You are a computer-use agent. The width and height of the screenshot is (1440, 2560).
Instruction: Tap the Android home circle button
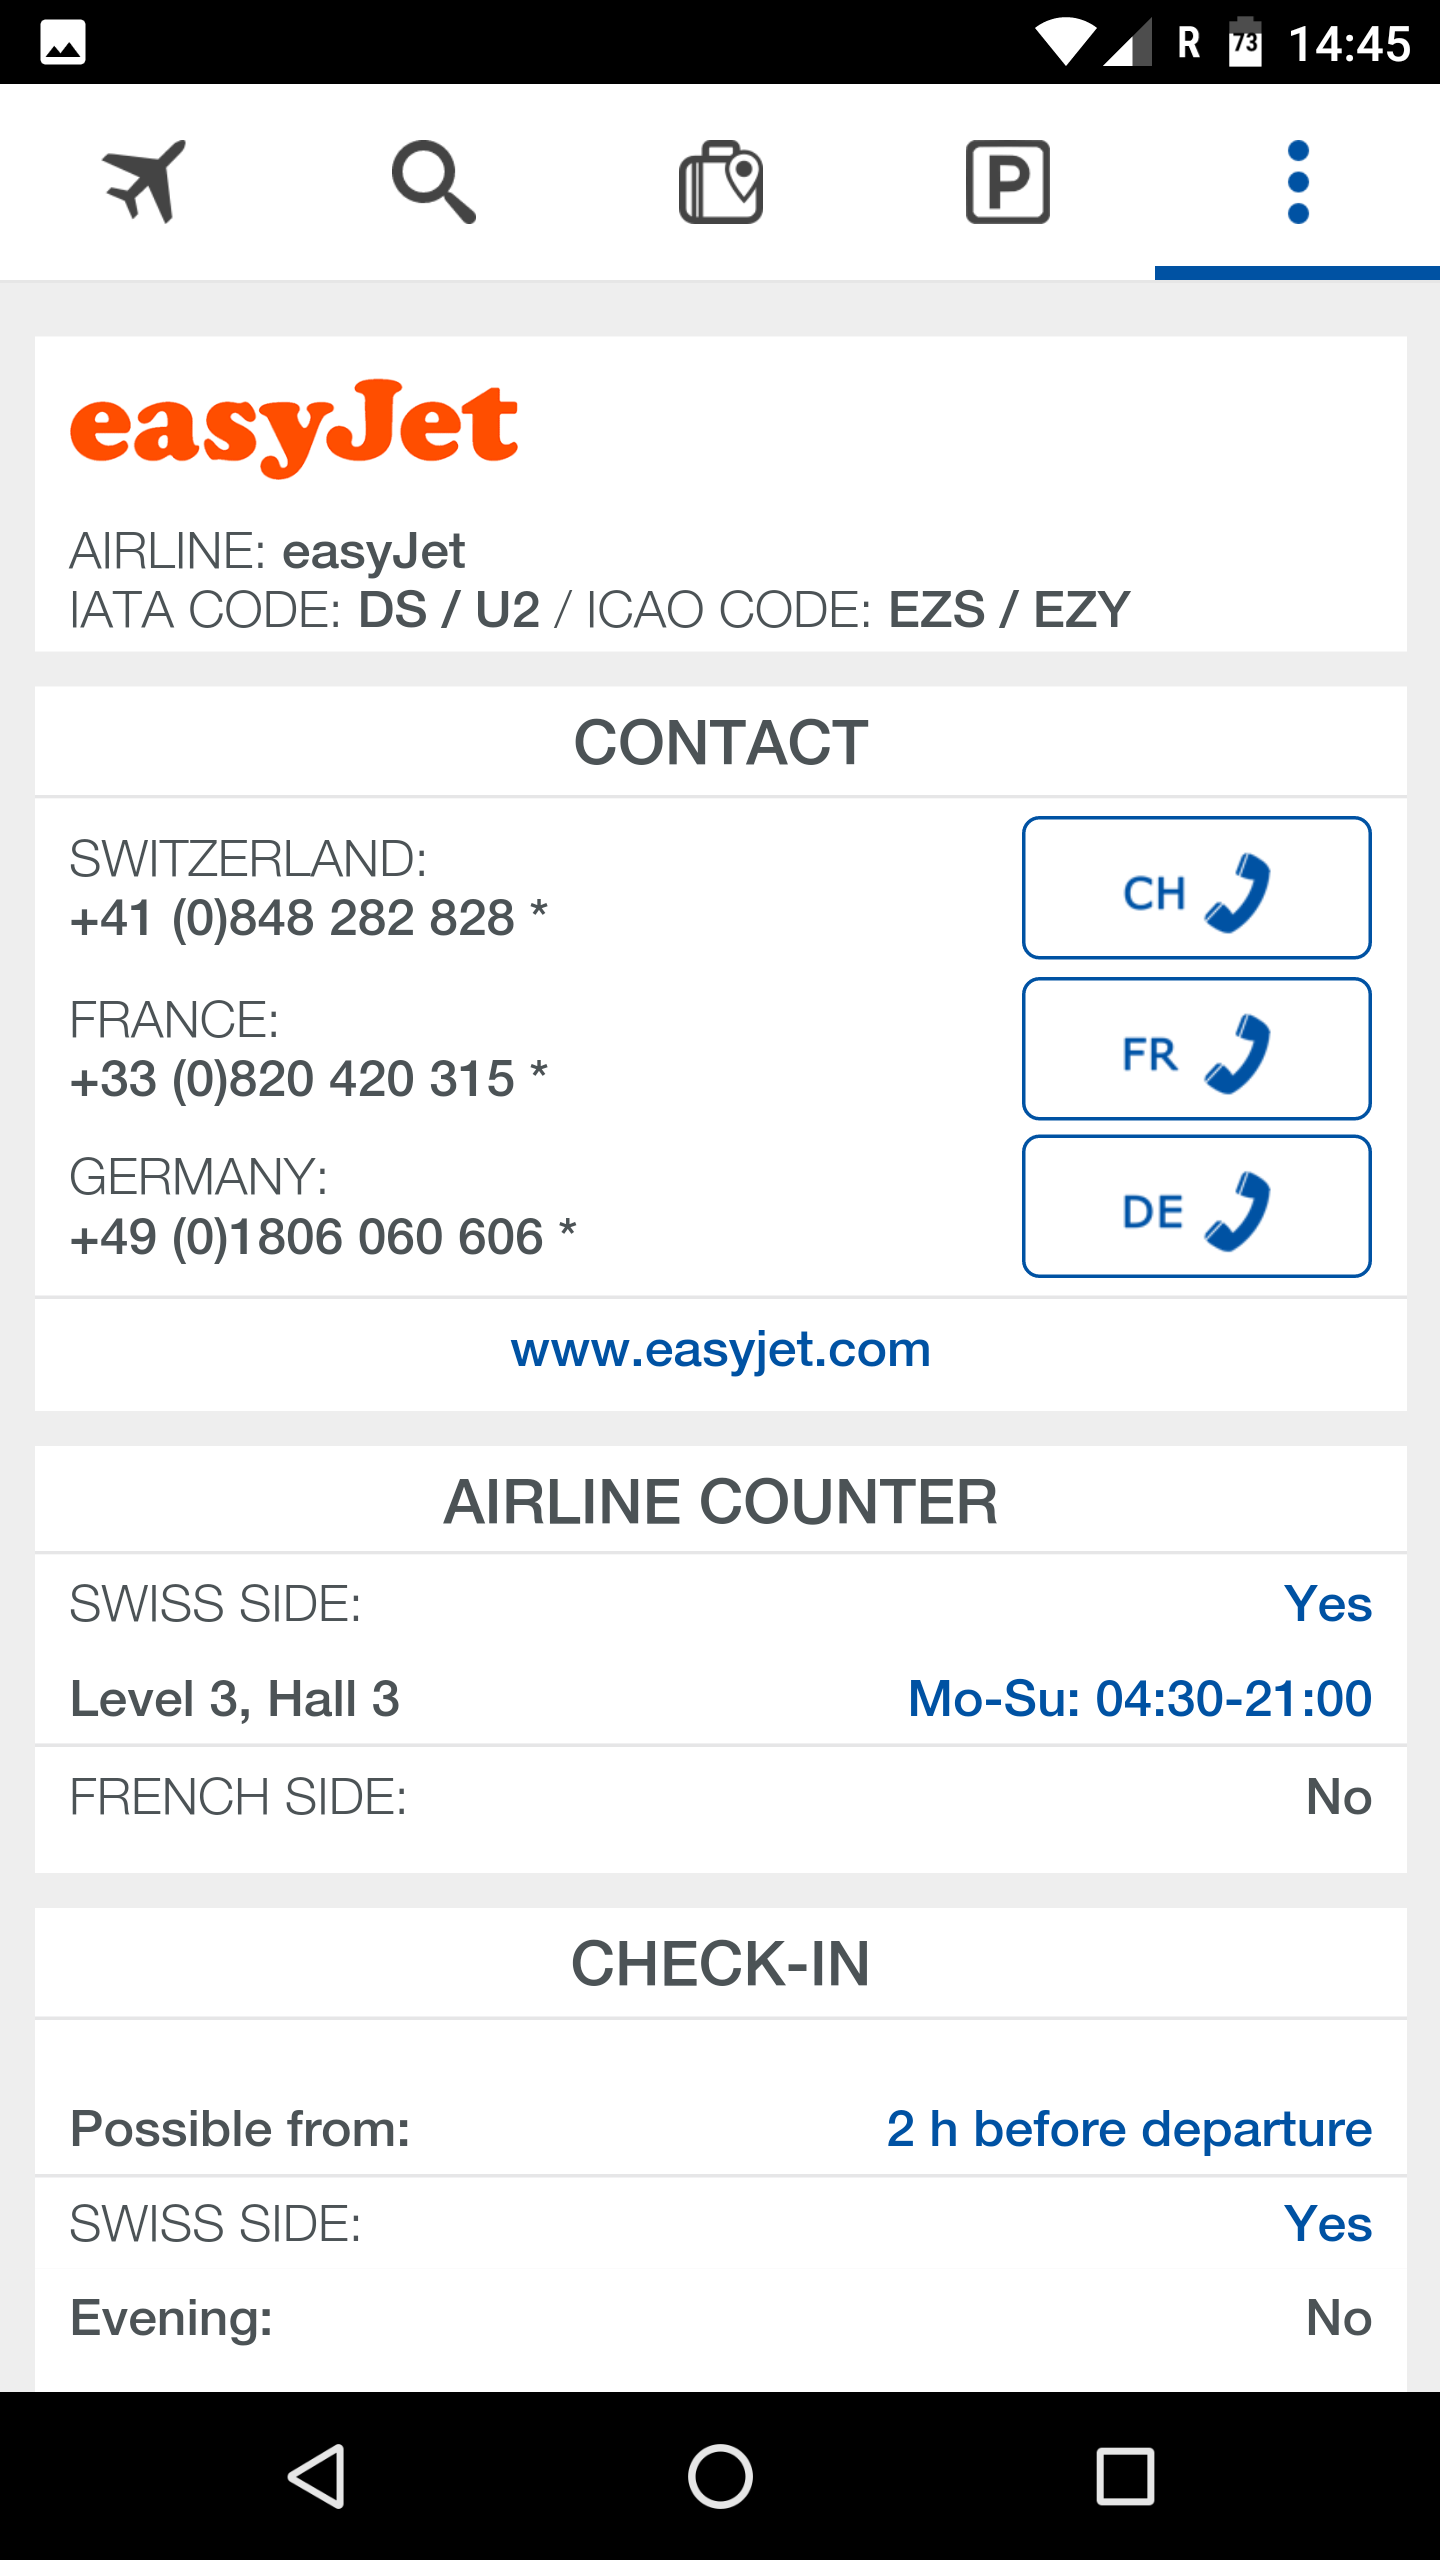coord(720,2476)
